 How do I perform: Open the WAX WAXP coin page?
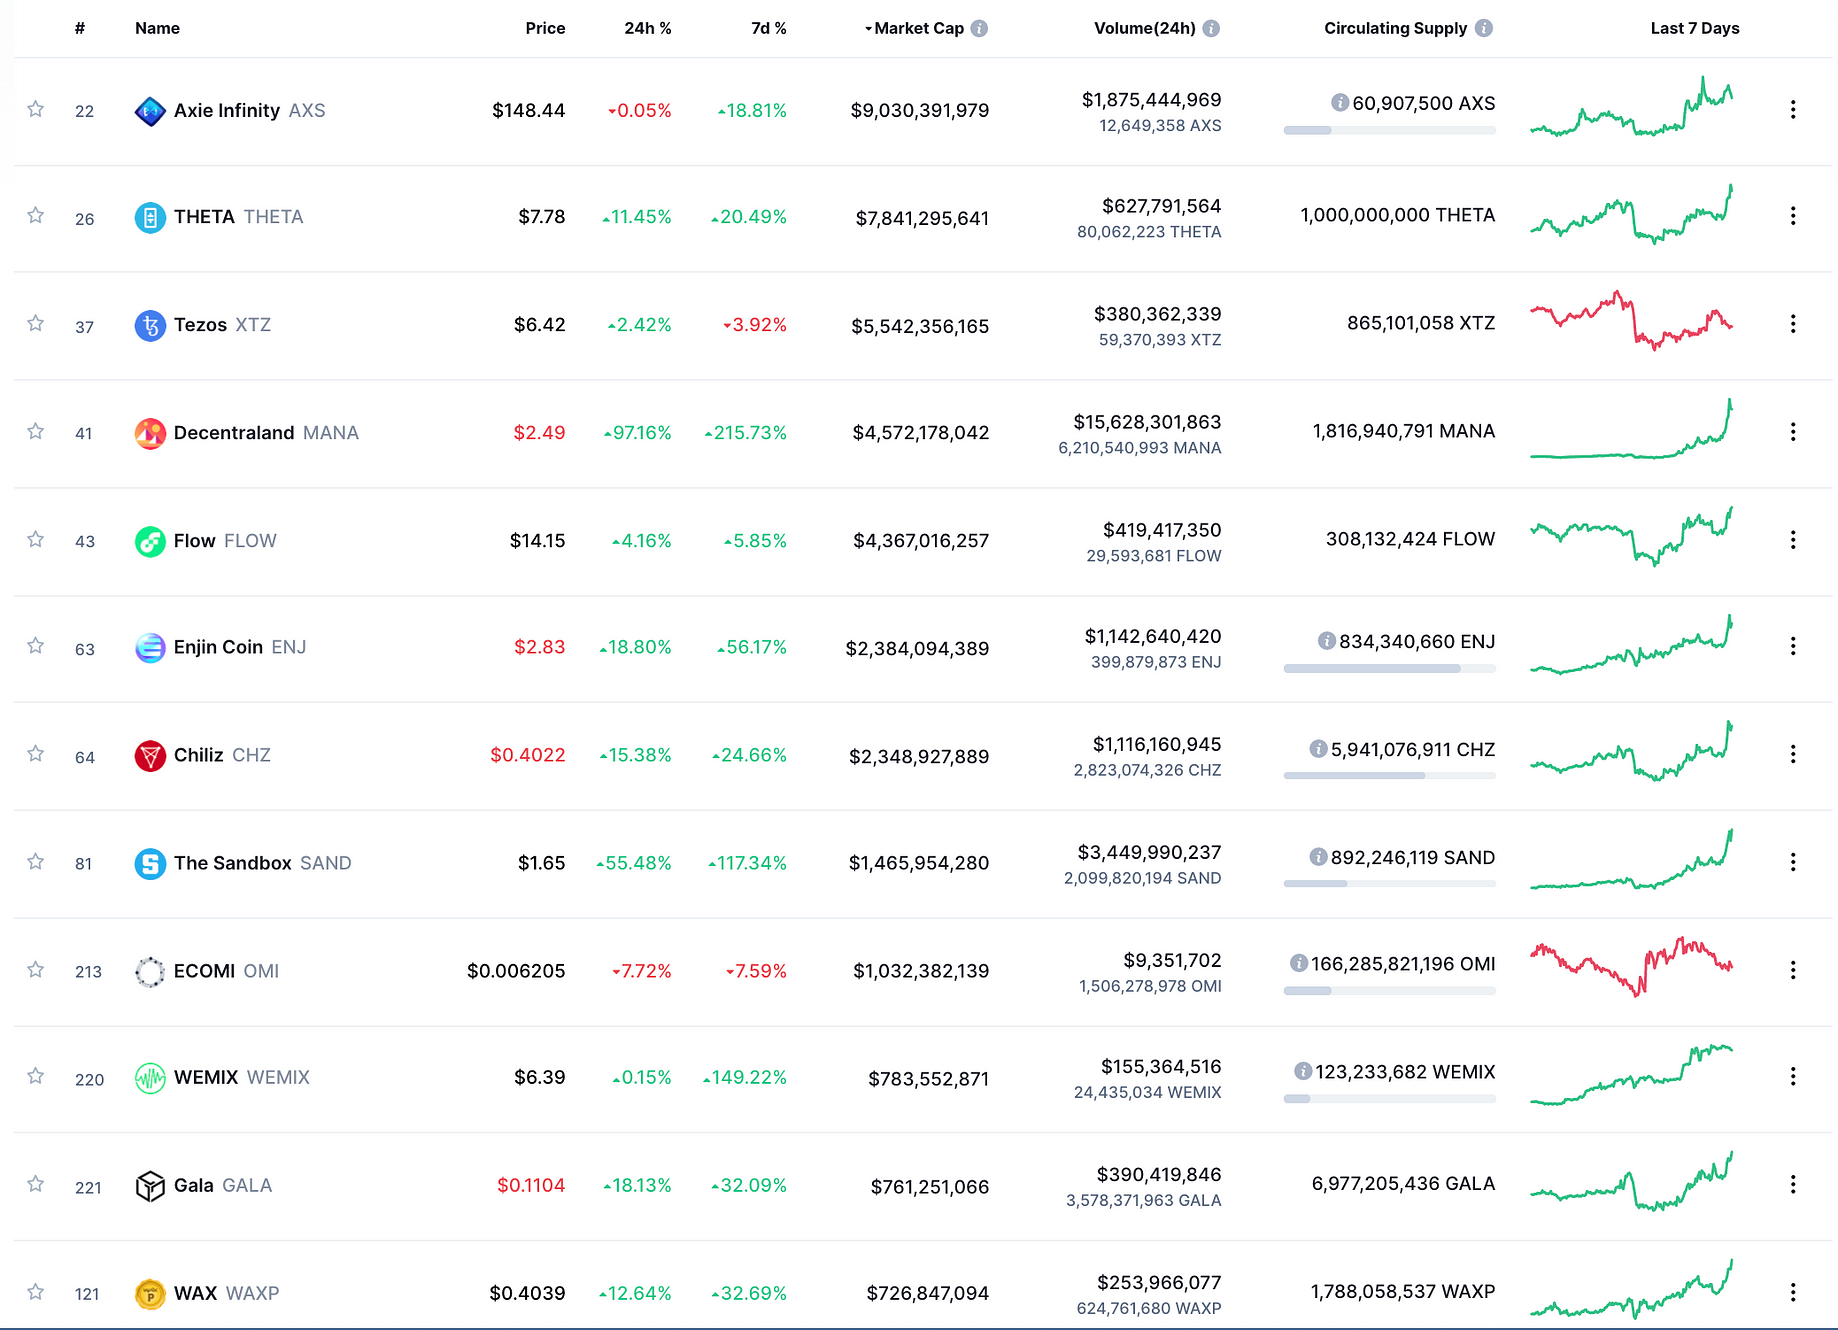227,1293
